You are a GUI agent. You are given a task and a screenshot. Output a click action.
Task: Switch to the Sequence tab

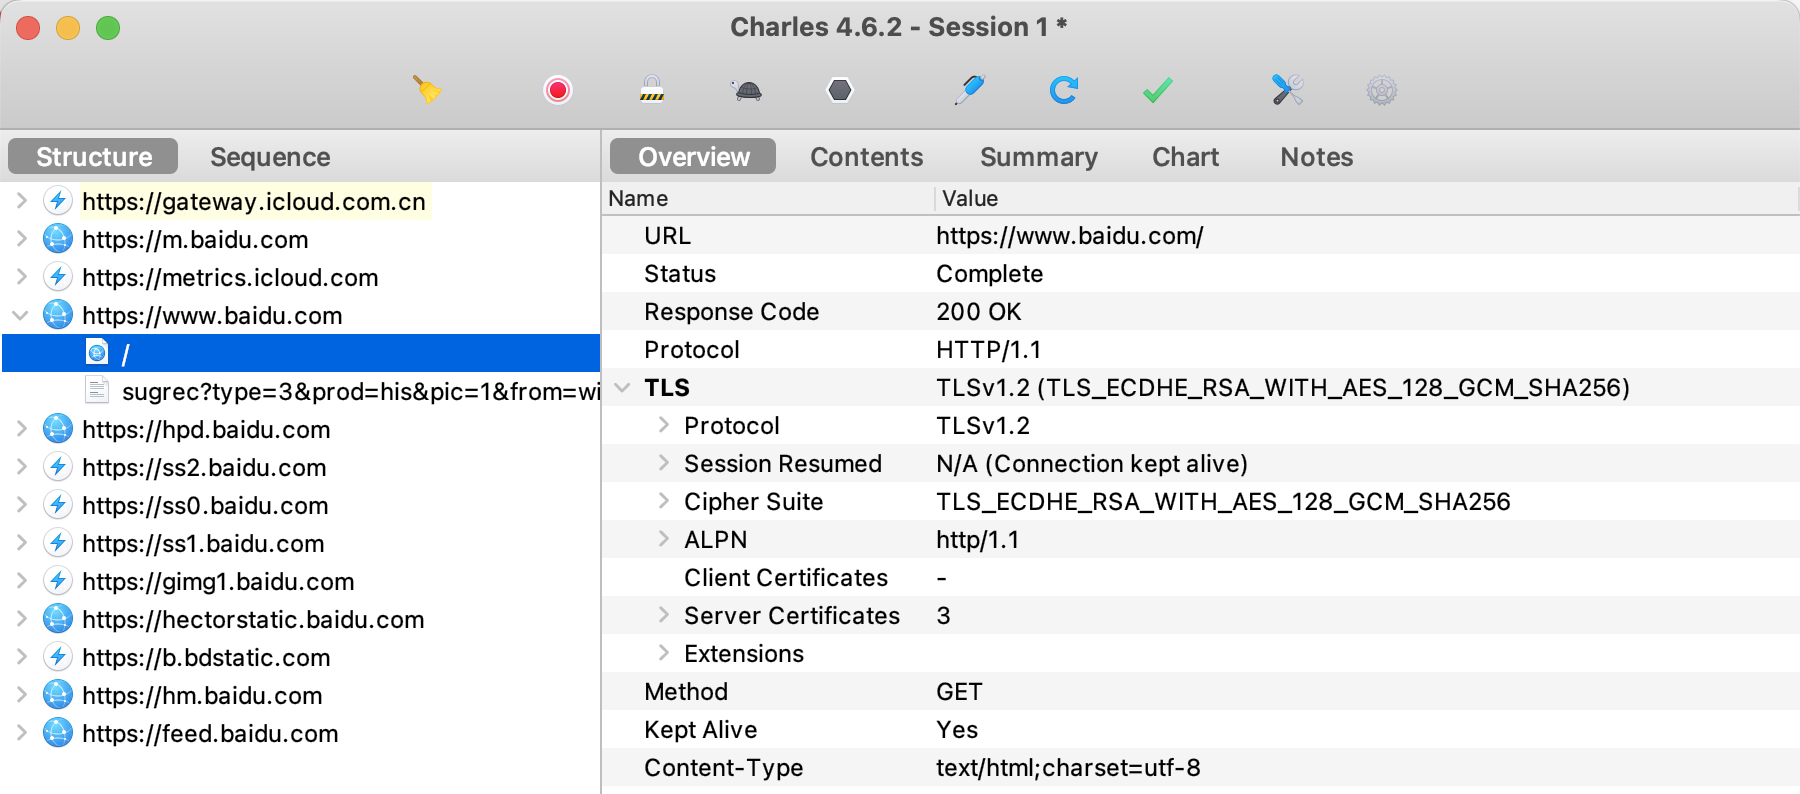pos(270,157)
